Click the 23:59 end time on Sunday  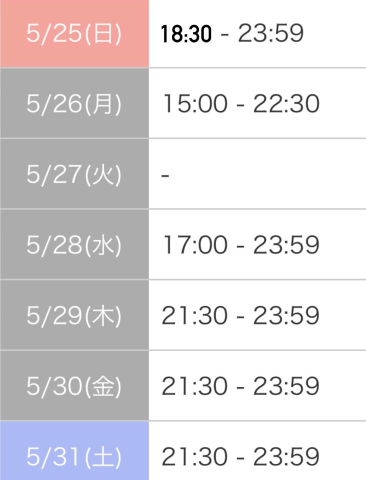coord(271,33)
